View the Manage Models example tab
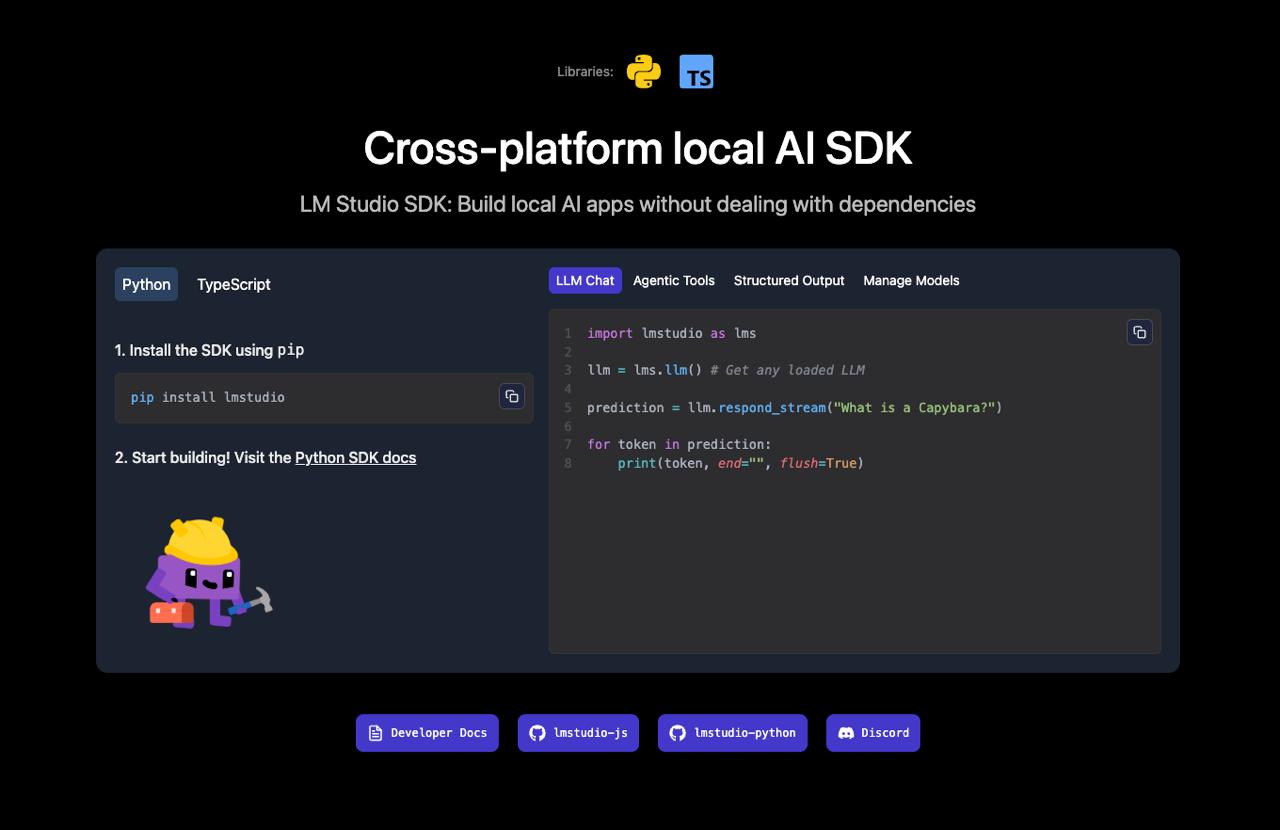 (x=911, y=281)
